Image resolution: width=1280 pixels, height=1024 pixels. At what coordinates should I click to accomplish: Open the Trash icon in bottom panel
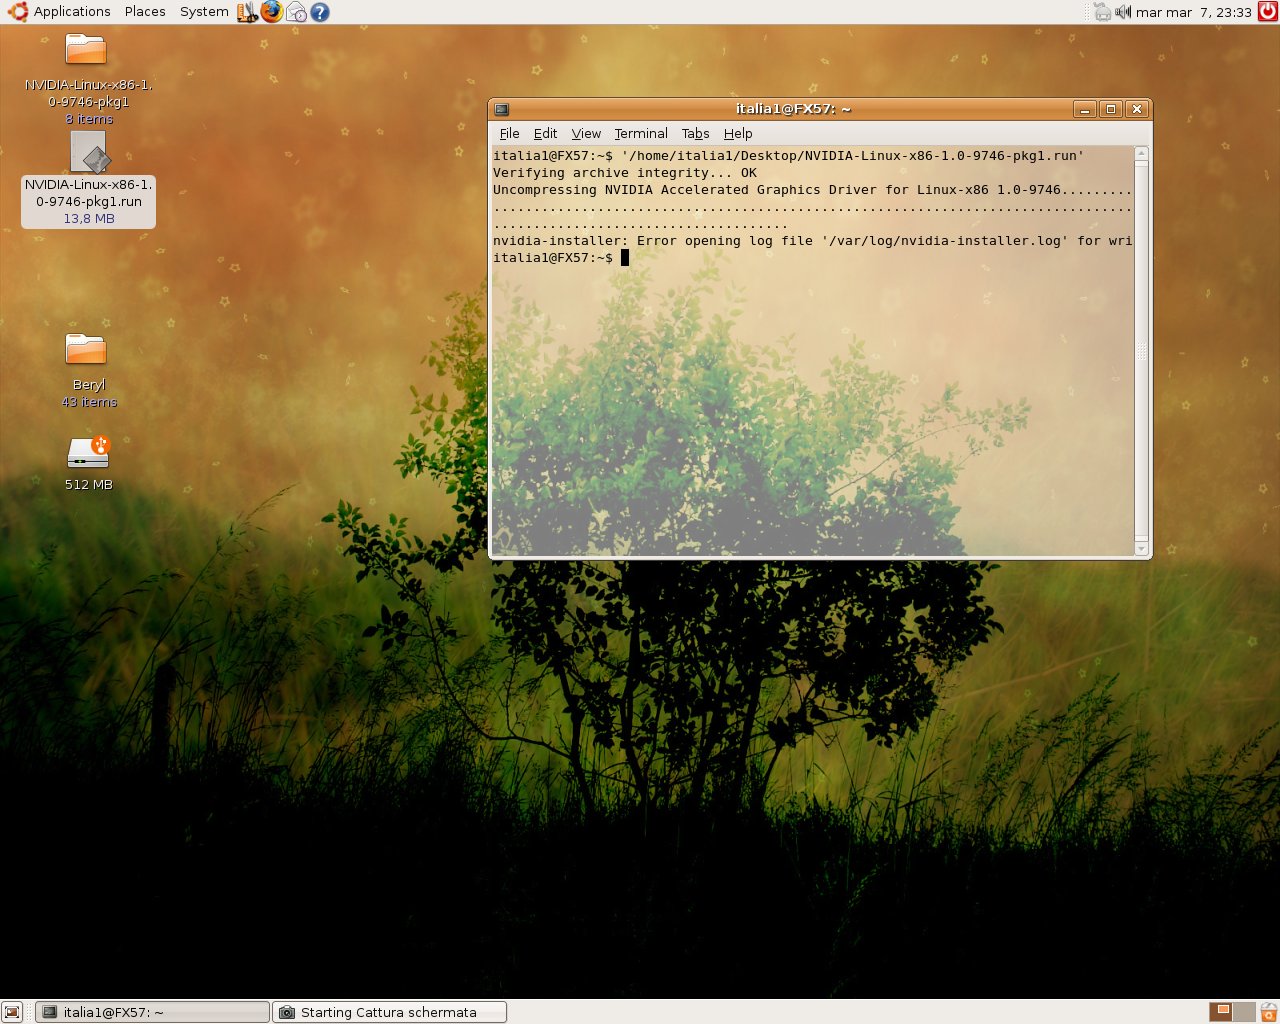[1267, 1012]
